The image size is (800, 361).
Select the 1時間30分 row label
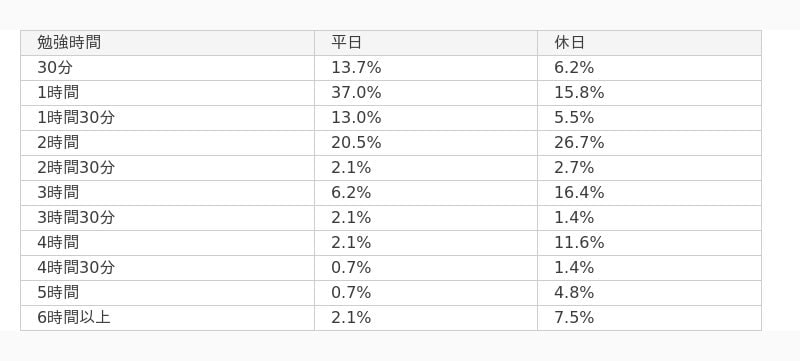(x=167, y=118)
